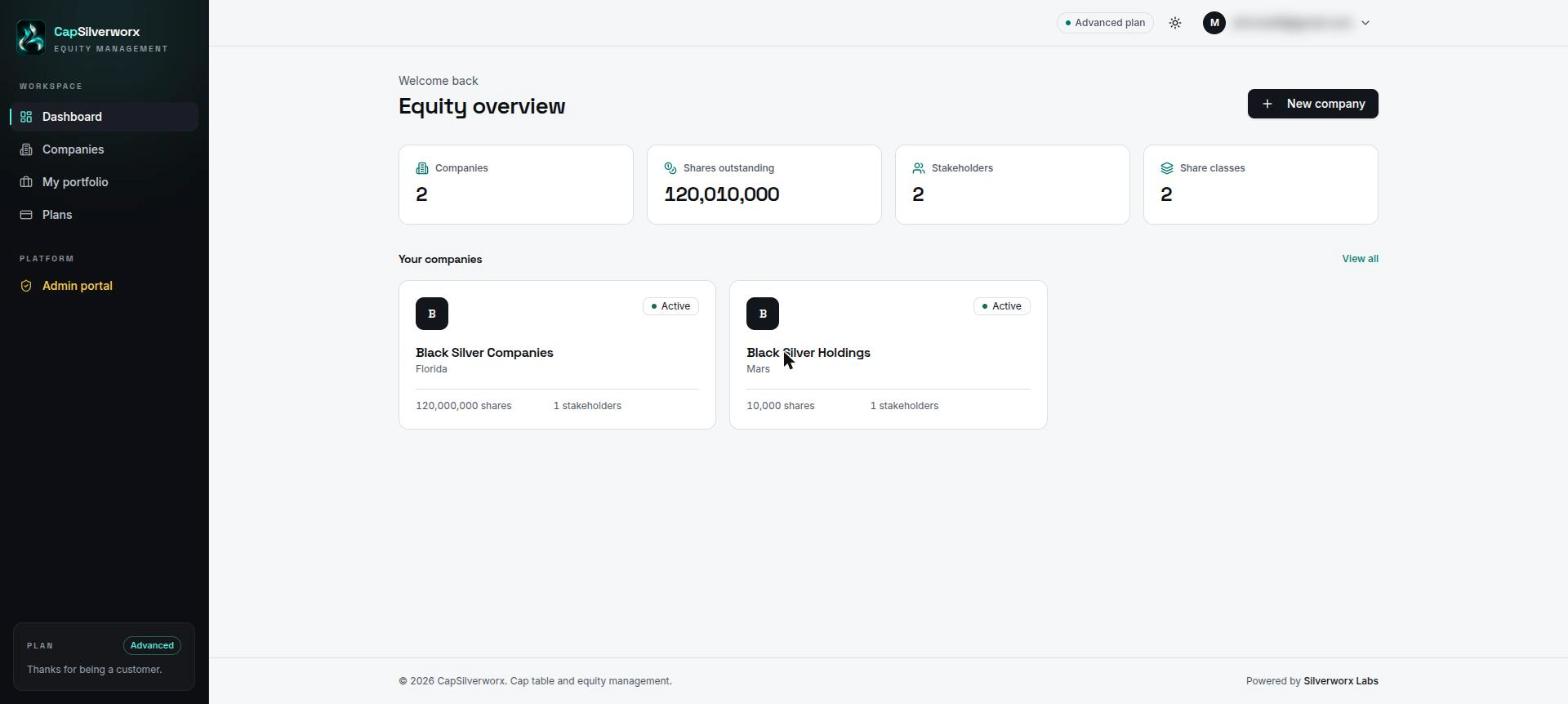The image size is (1568, 704).
Task: Click the 120,010,000 shares outstanding value
Action: point(722,194)
